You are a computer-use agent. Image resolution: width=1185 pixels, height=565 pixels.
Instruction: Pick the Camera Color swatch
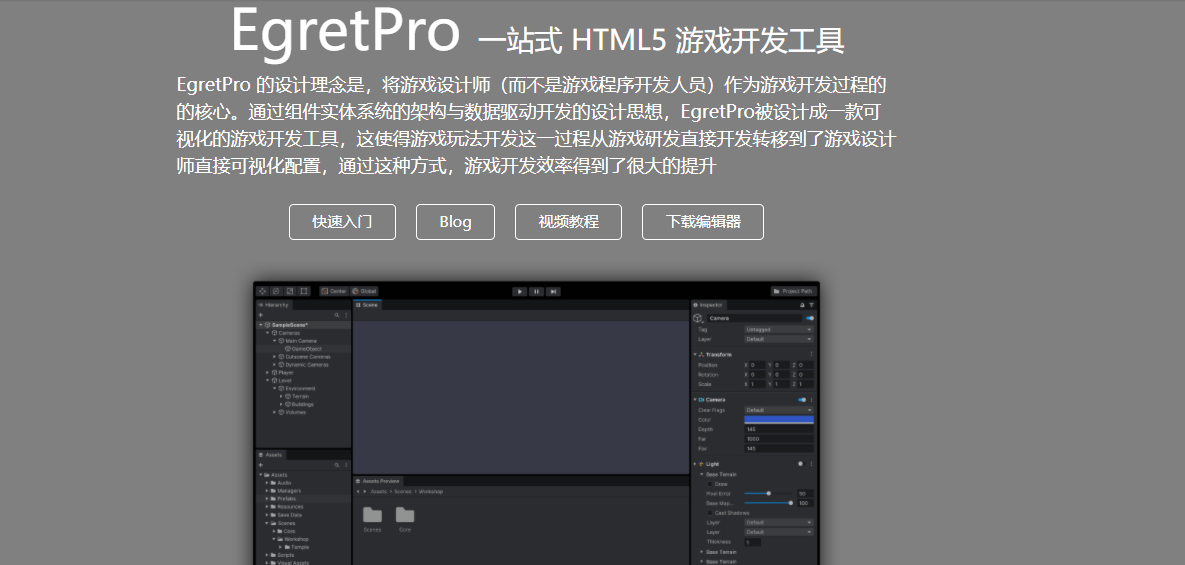[779, 419]
